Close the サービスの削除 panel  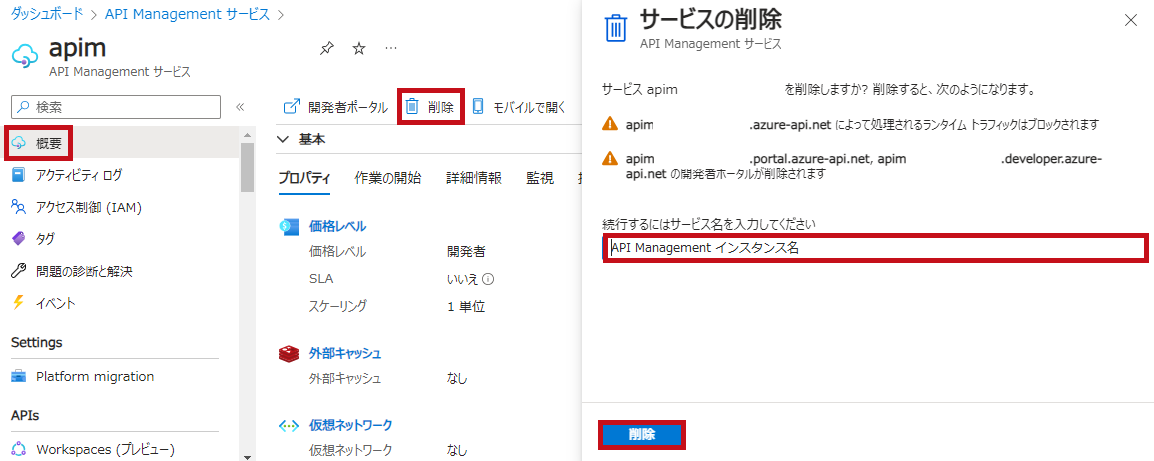pos(1131,21)
